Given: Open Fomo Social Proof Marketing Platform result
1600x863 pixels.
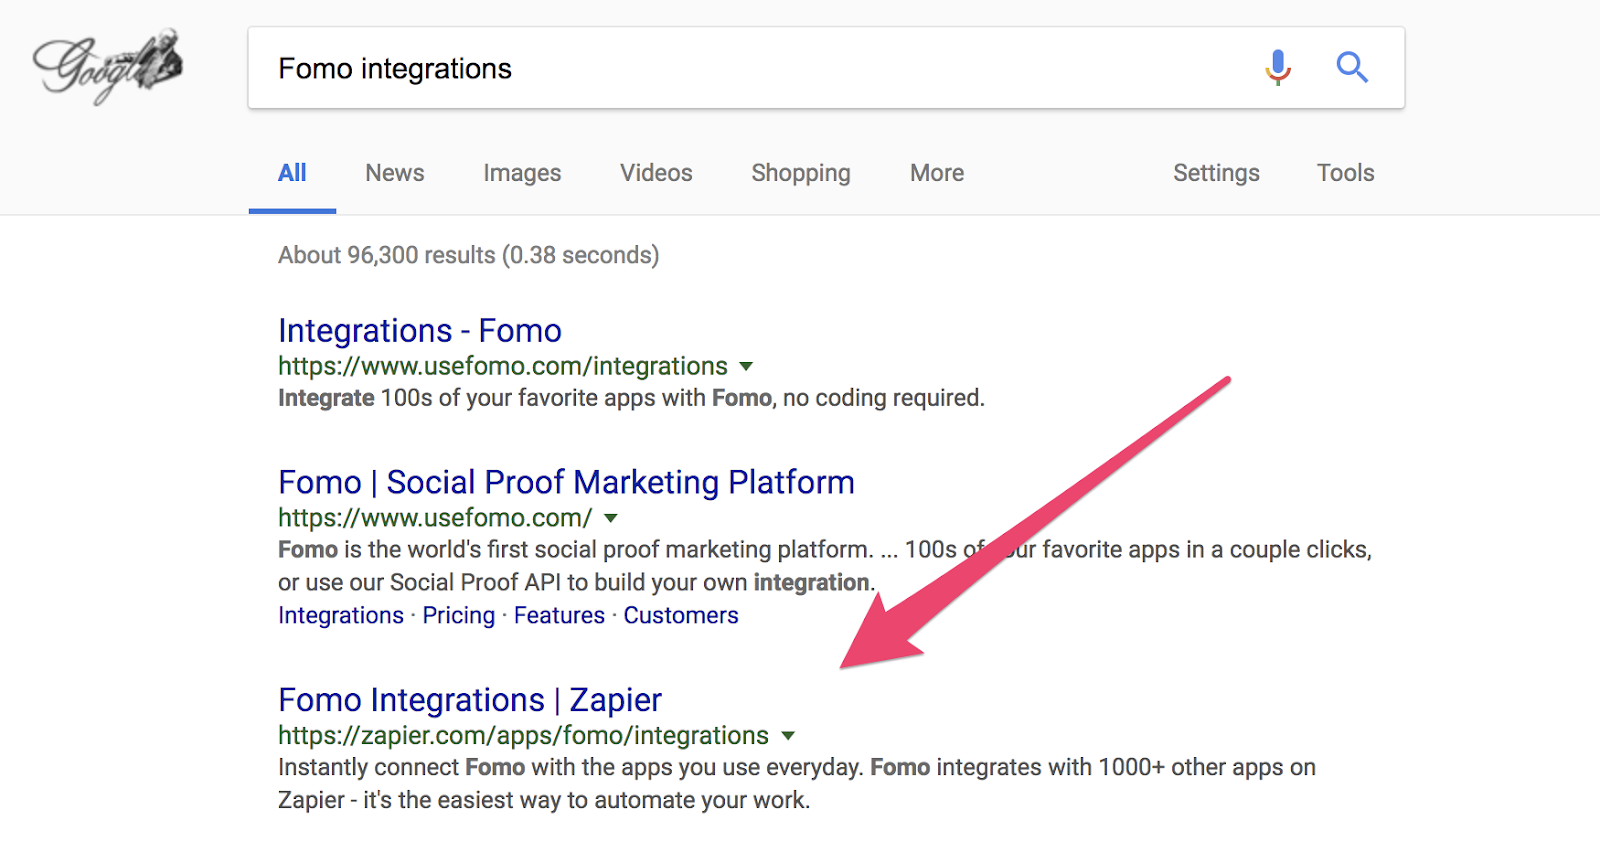Looking at the screenshot, I should (566, 483).
